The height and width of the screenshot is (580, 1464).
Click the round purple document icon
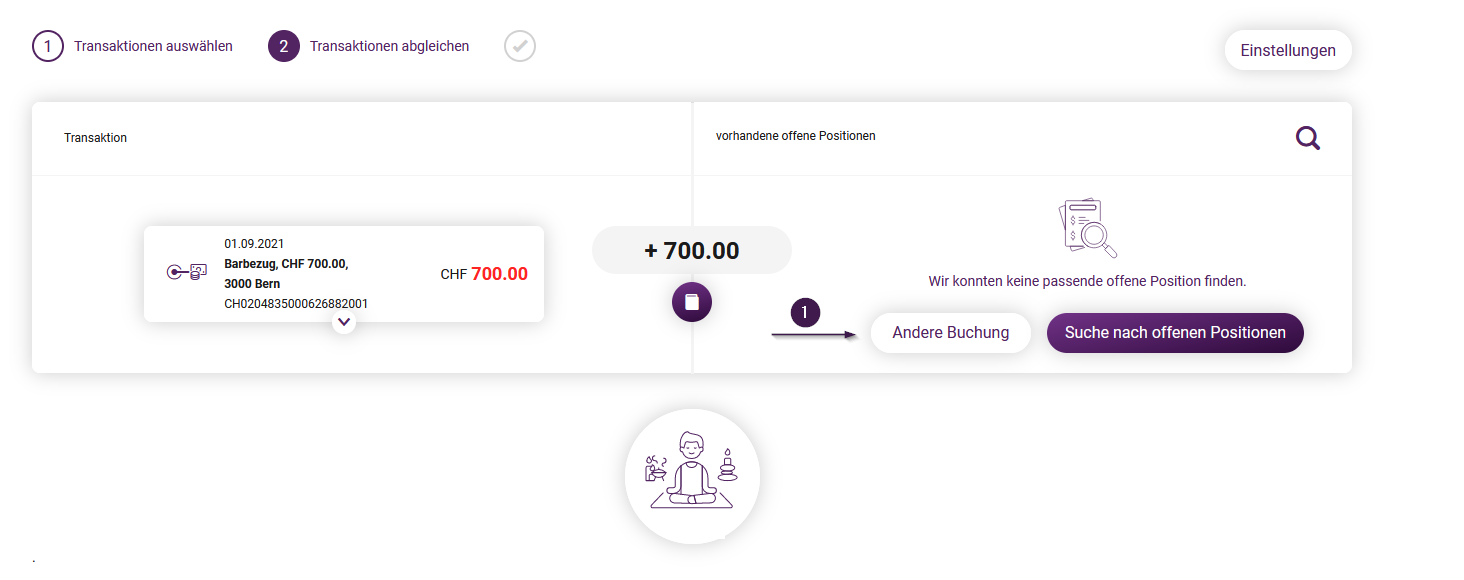[x=691, y=301]
